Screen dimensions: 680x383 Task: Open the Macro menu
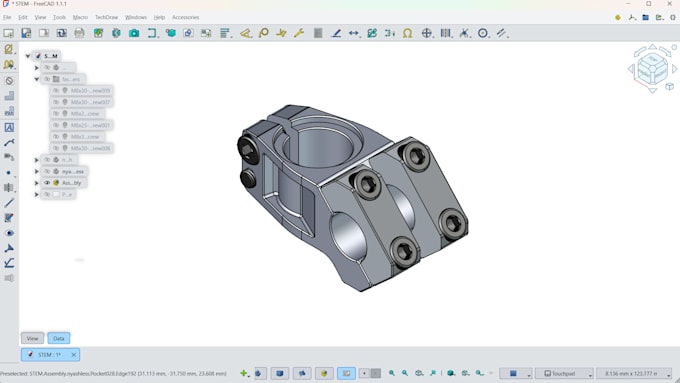tap(80, 17)
